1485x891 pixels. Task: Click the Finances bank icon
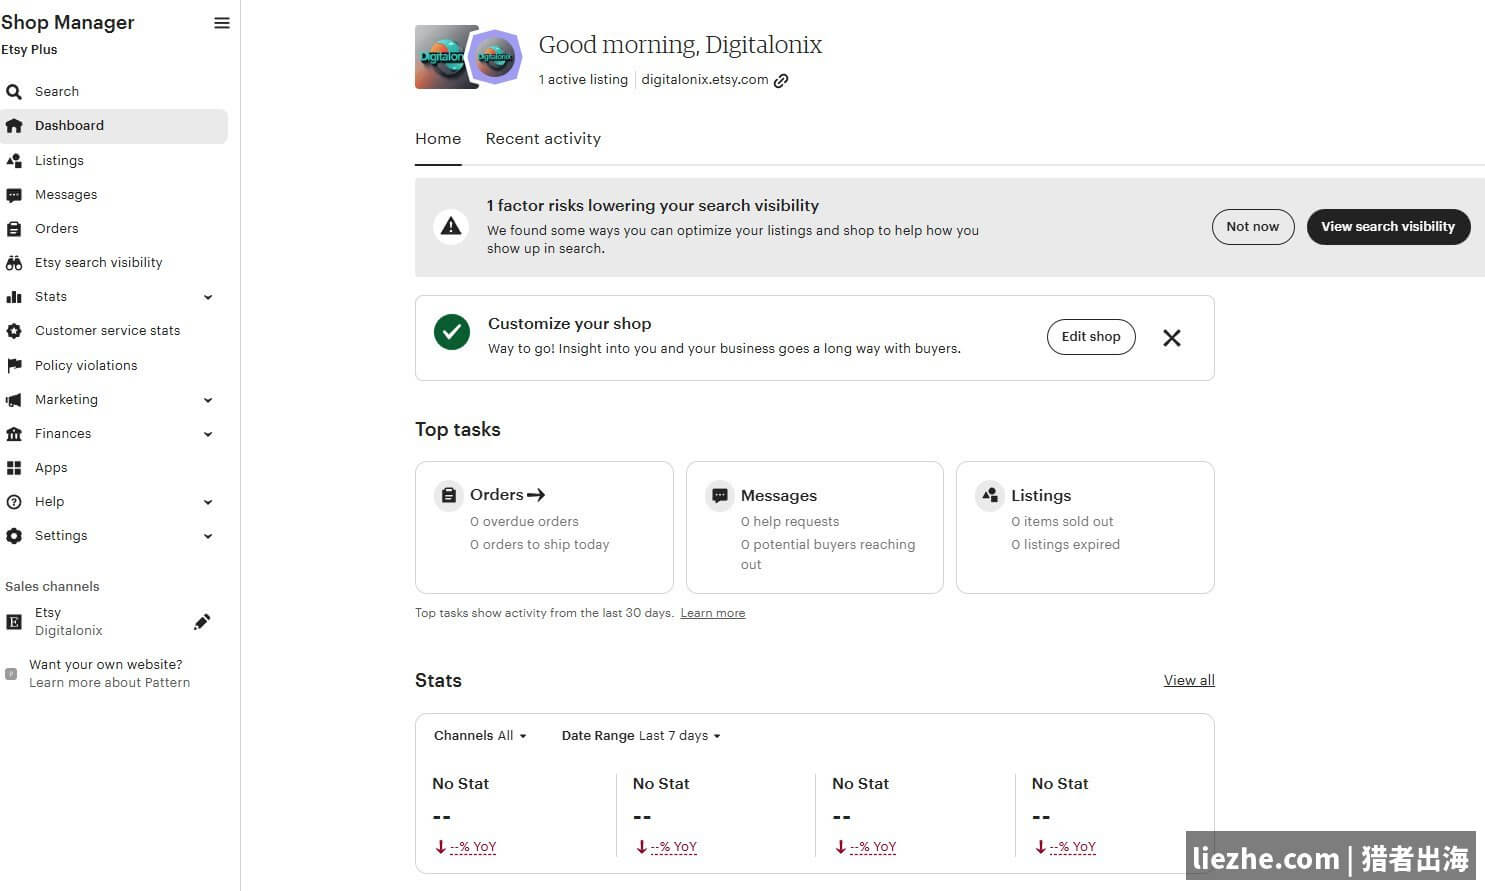14,434
